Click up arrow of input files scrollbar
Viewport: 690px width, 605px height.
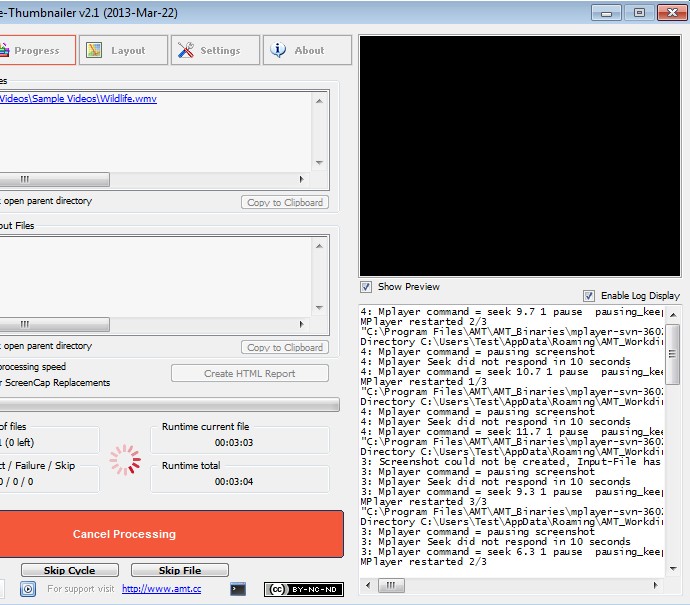coord(319,101)
